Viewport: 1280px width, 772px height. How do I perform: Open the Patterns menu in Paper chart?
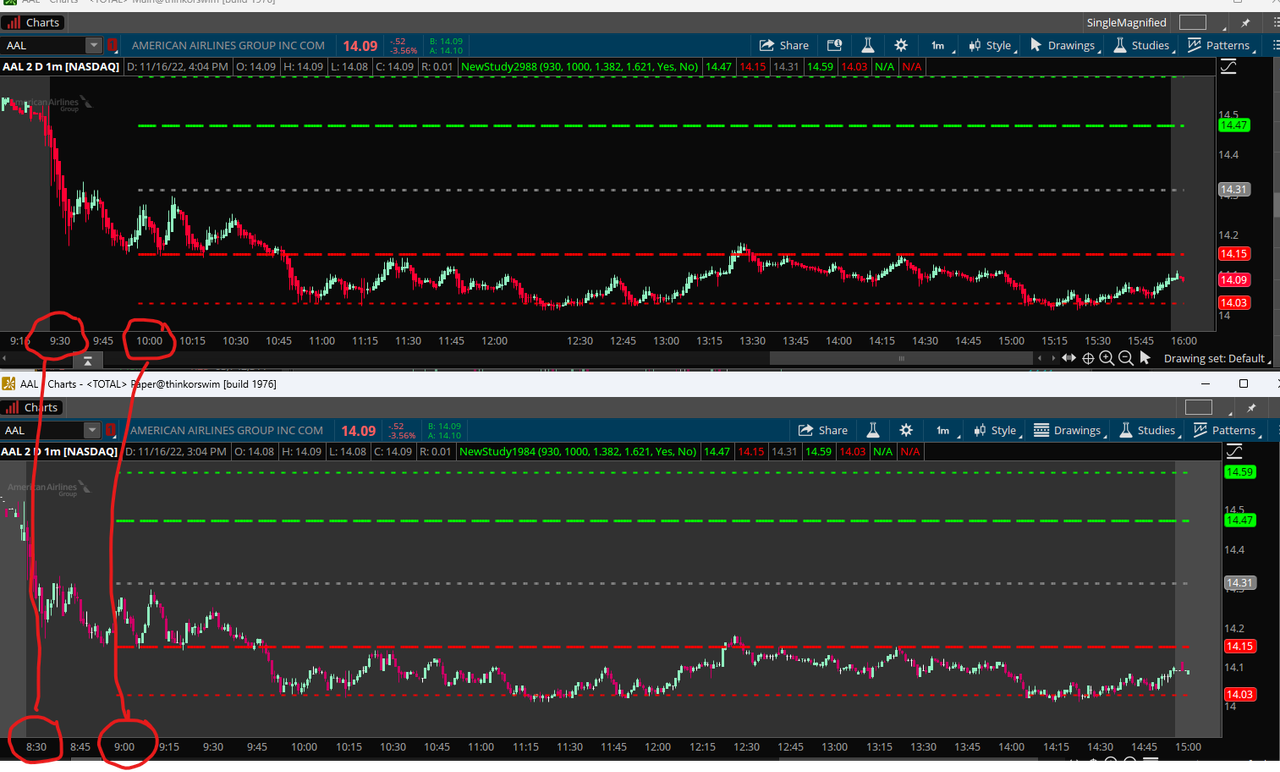pos(1225,430)
